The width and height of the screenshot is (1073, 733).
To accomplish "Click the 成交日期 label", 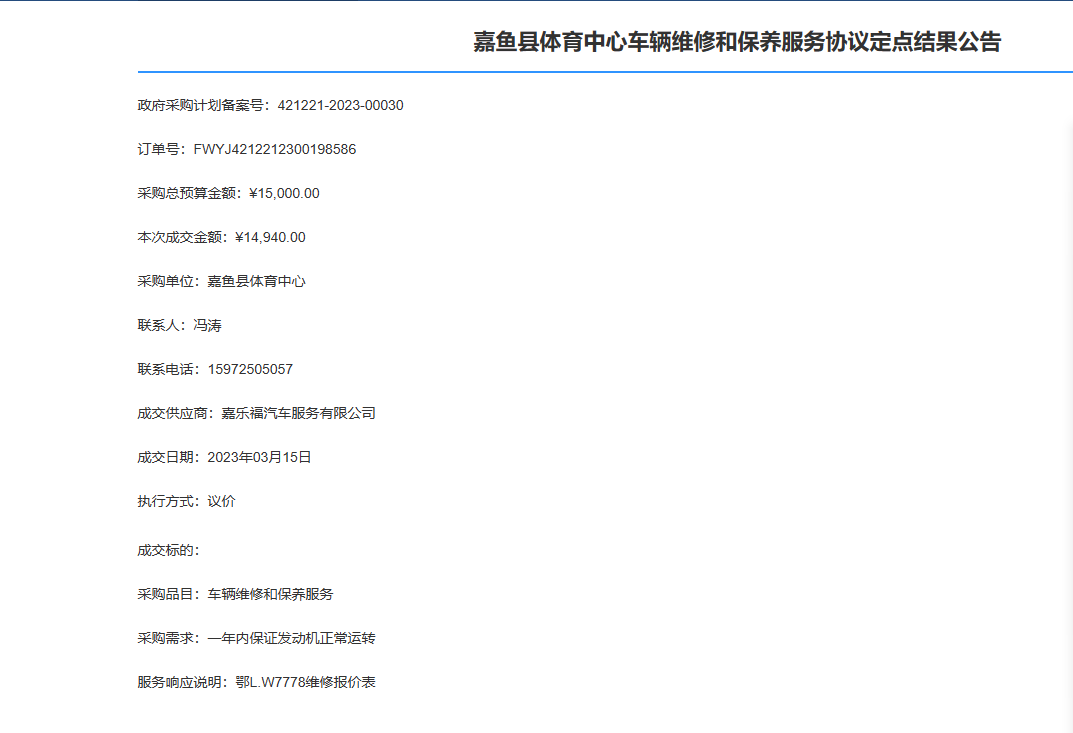I will [169, 457].
